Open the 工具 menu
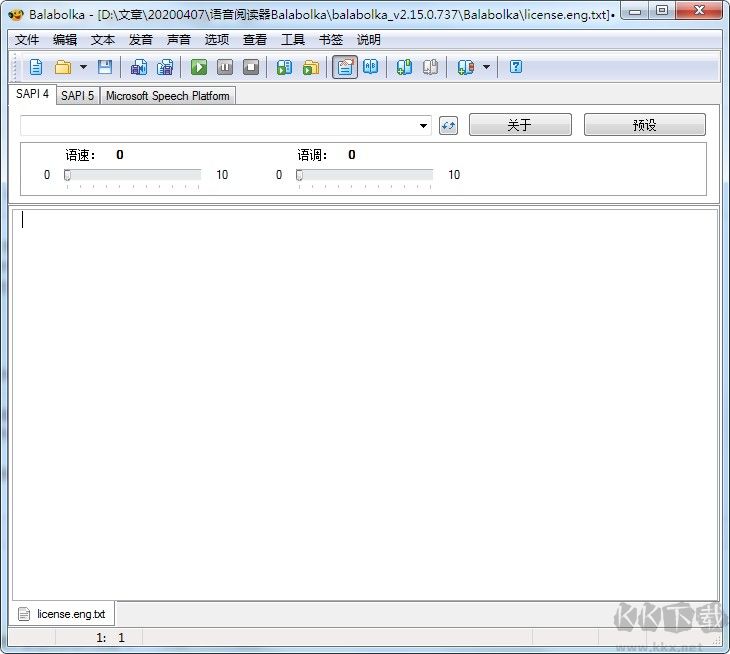This screenshot has width=730, height=654. (x=293, y=40)
